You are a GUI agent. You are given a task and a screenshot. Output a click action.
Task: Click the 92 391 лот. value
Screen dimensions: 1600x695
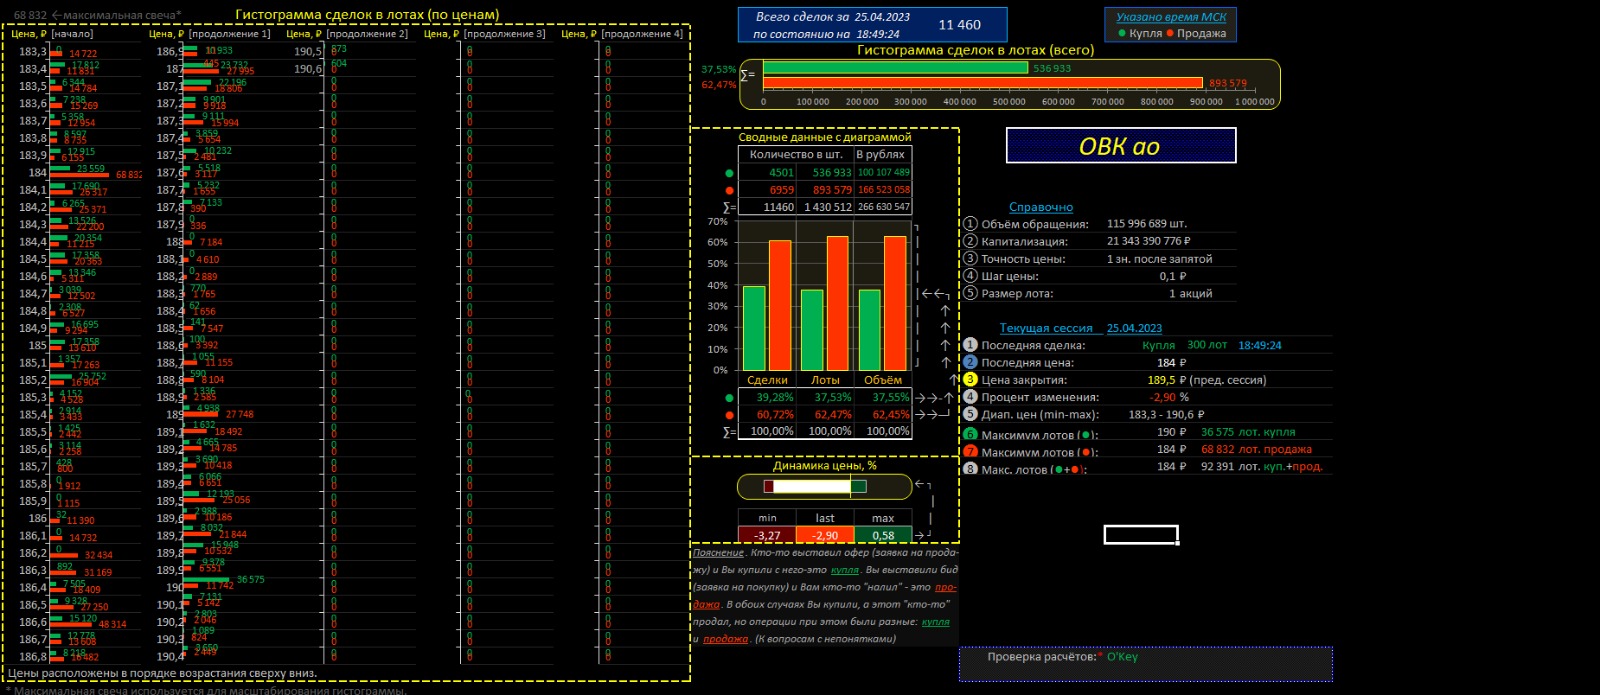click(x=1230, y=467)
